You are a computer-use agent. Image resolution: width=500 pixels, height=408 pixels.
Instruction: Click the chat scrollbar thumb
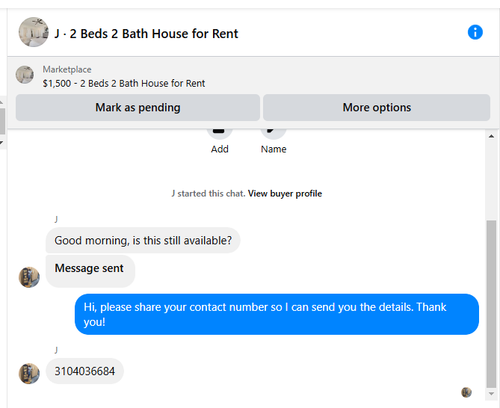tap(491, 304)
